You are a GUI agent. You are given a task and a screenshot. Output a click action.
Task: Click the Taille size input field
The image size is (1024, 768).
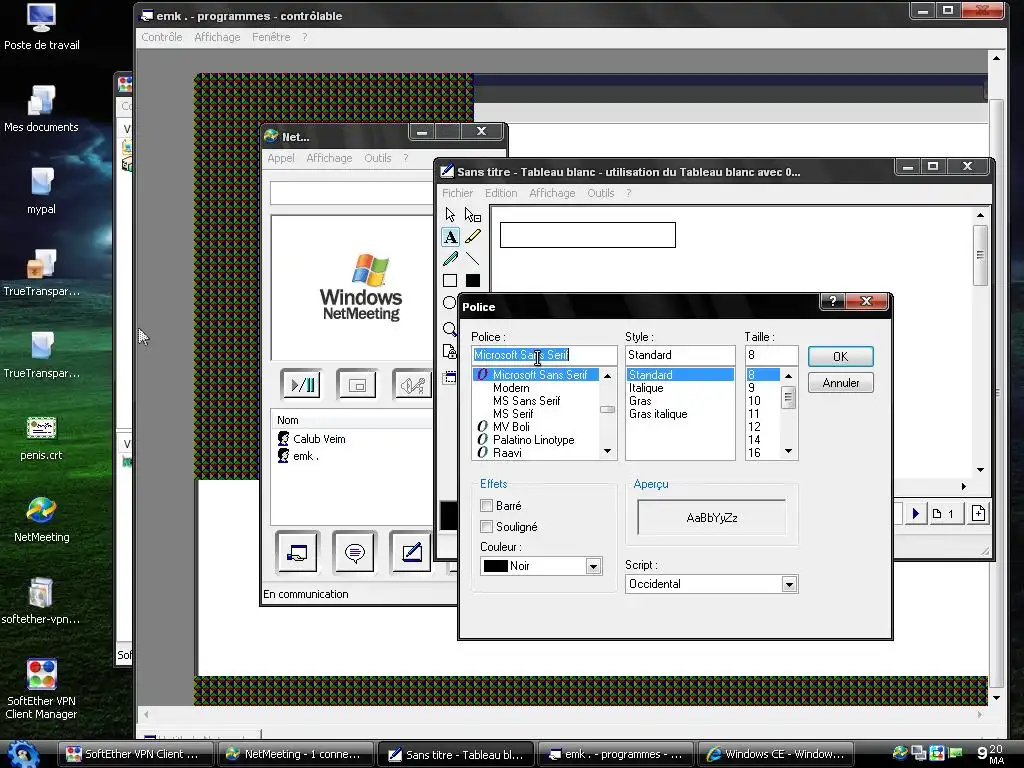pos(771,355)
